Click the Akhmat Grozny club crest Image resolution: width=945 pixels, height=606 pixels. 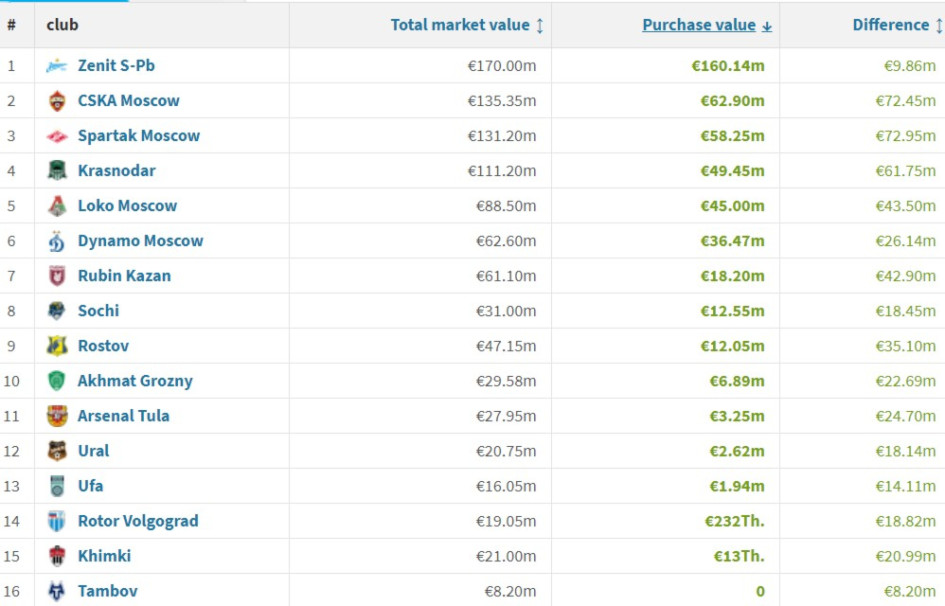coord(57,381)
